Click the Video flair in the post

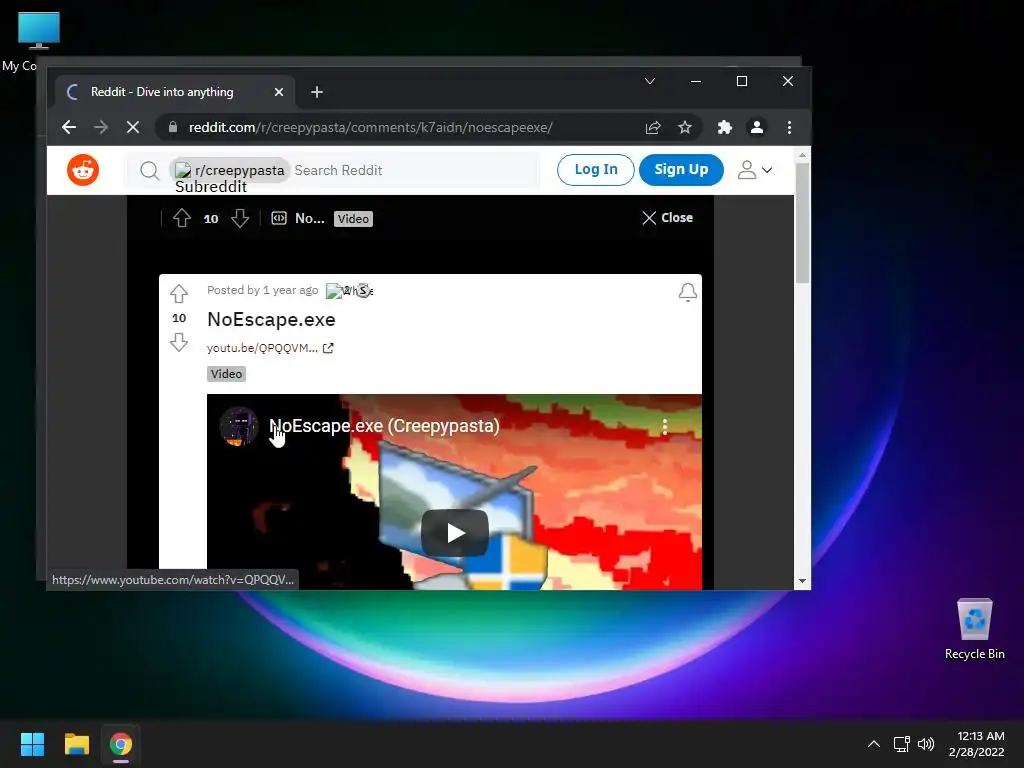226,374
